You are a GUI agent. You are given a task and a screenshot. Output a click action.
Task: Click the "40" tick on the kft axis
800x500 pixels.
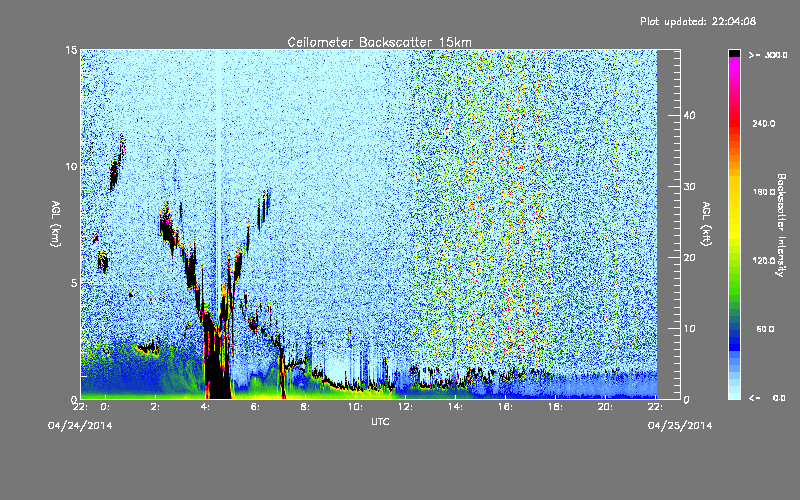point(689,116)
